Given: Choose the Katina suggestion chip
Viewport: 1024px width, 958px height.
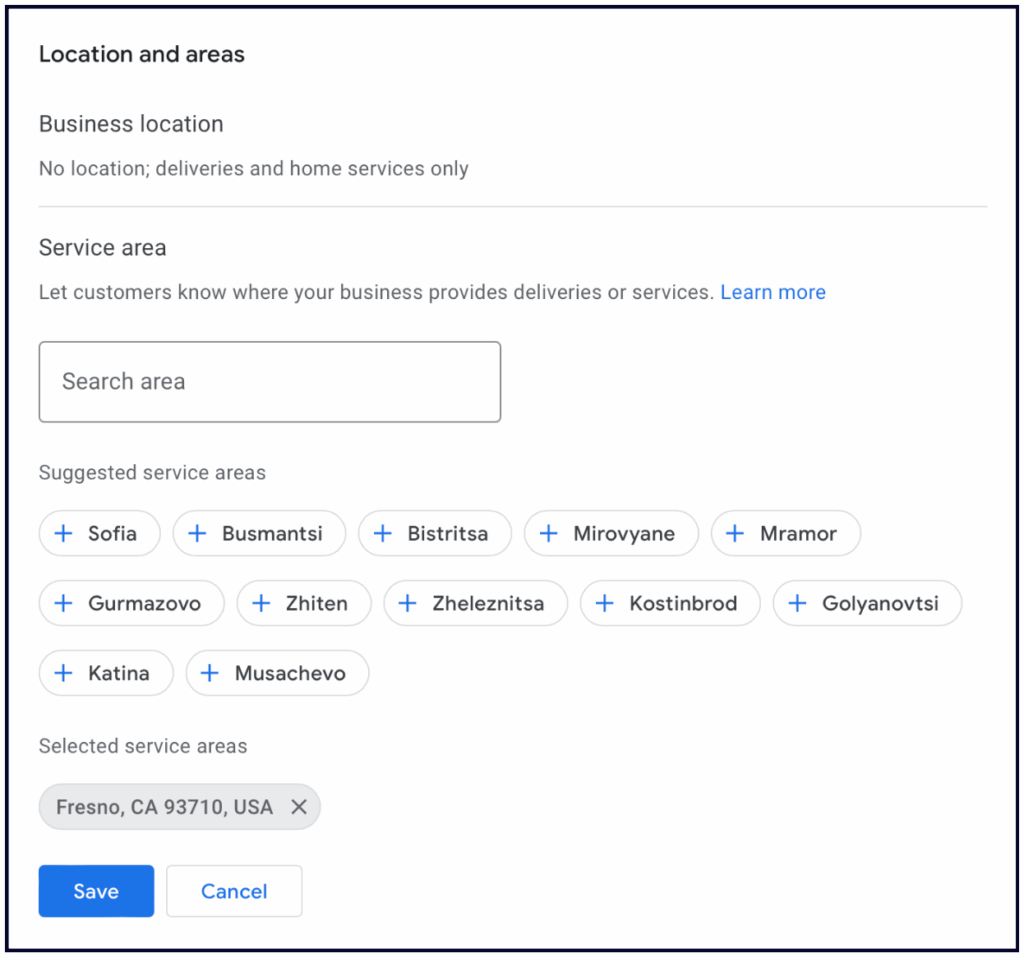Looking at the screenshot, I should pyautogui.click(x=106, y=673).
